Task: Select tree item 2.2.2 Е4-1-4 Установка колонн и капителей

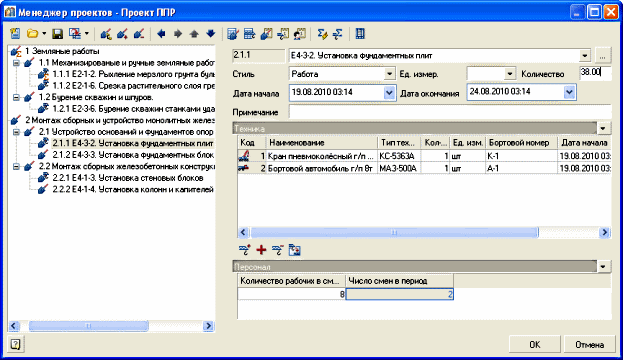Action: [x=133, y=189]
